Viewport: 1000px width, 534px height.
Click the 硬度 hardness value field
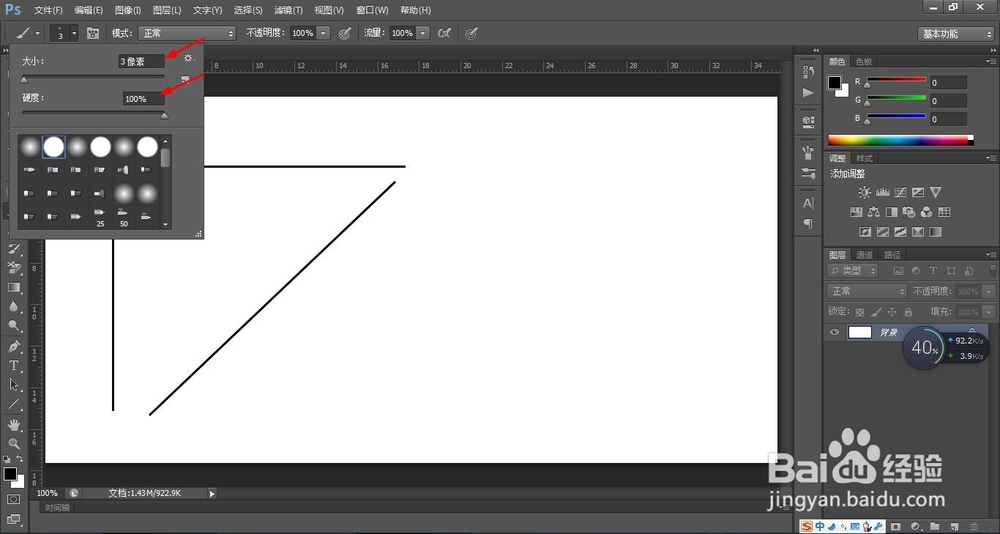pos(143,99)
